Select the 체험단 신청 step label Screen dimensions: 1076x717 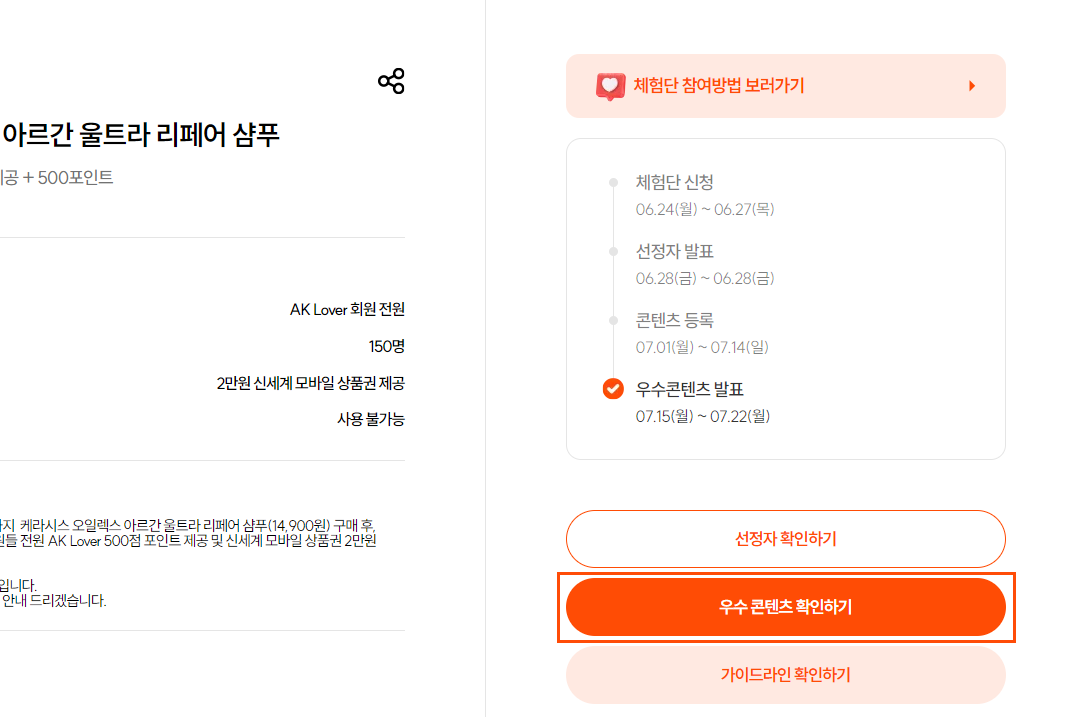tap(675, 183)
